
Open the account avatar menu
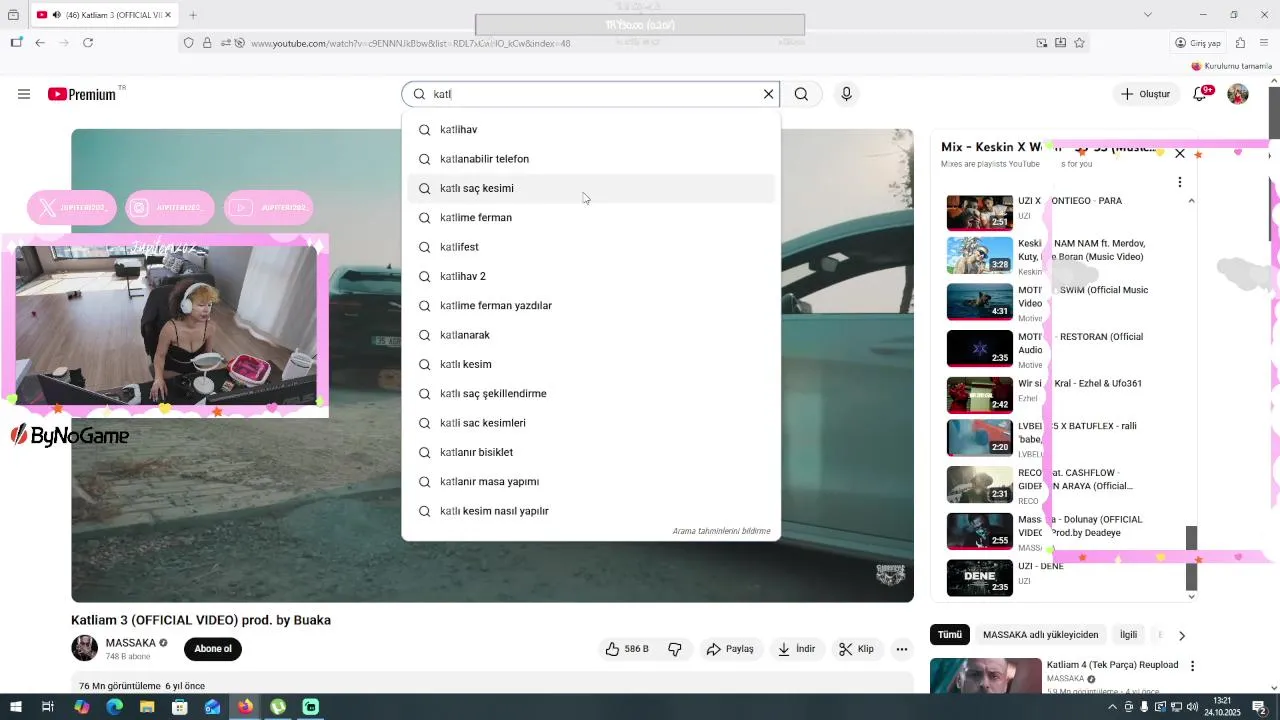pos(1238,94)
